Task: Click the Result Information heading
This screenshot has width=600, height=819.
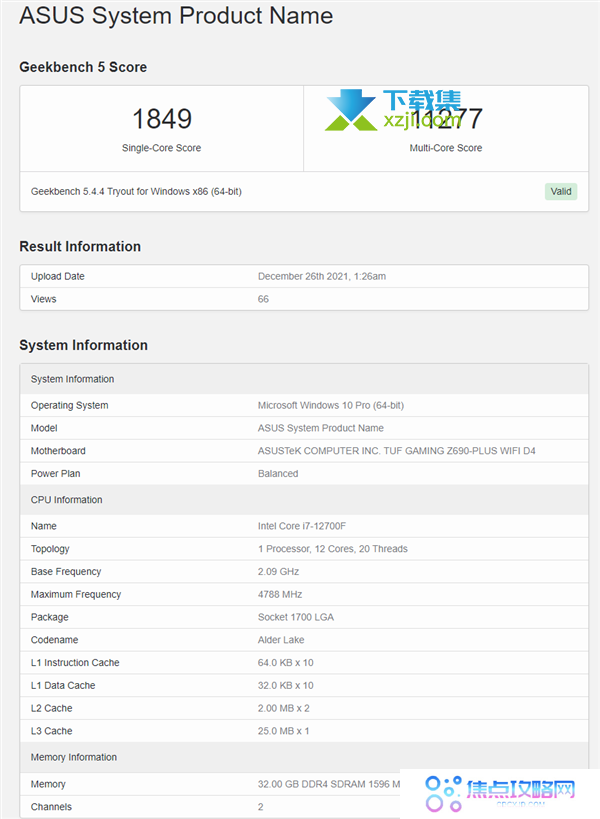Action: pyautogui.click(x=80, y=247)
